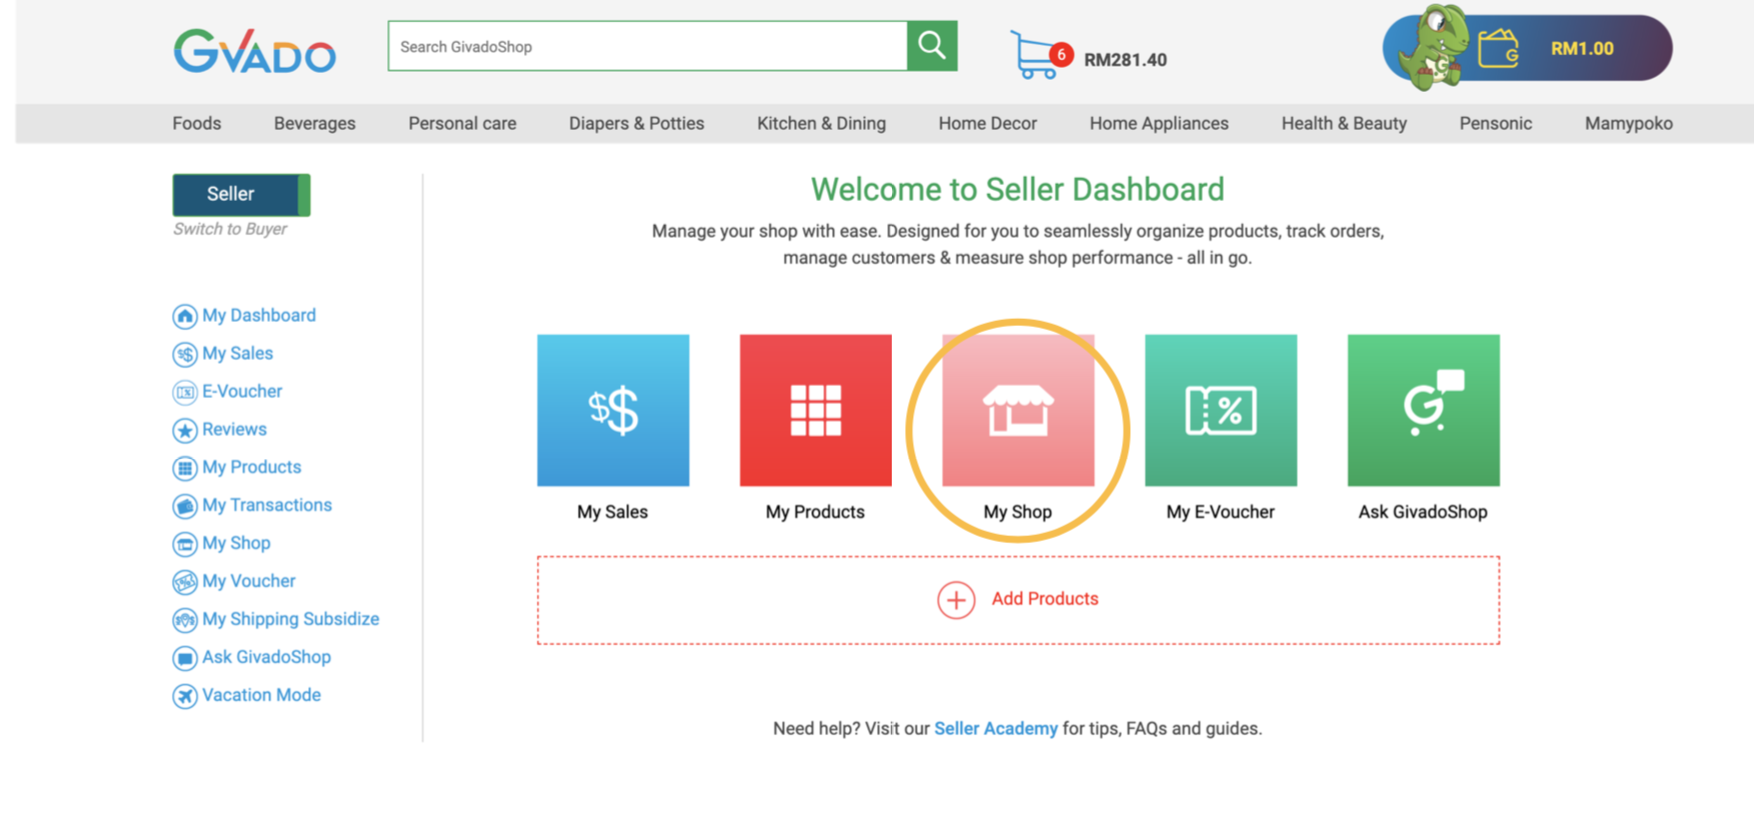Open the Beverages category
This screenshot has height=818, width=1754.
(x=315, y=123)
